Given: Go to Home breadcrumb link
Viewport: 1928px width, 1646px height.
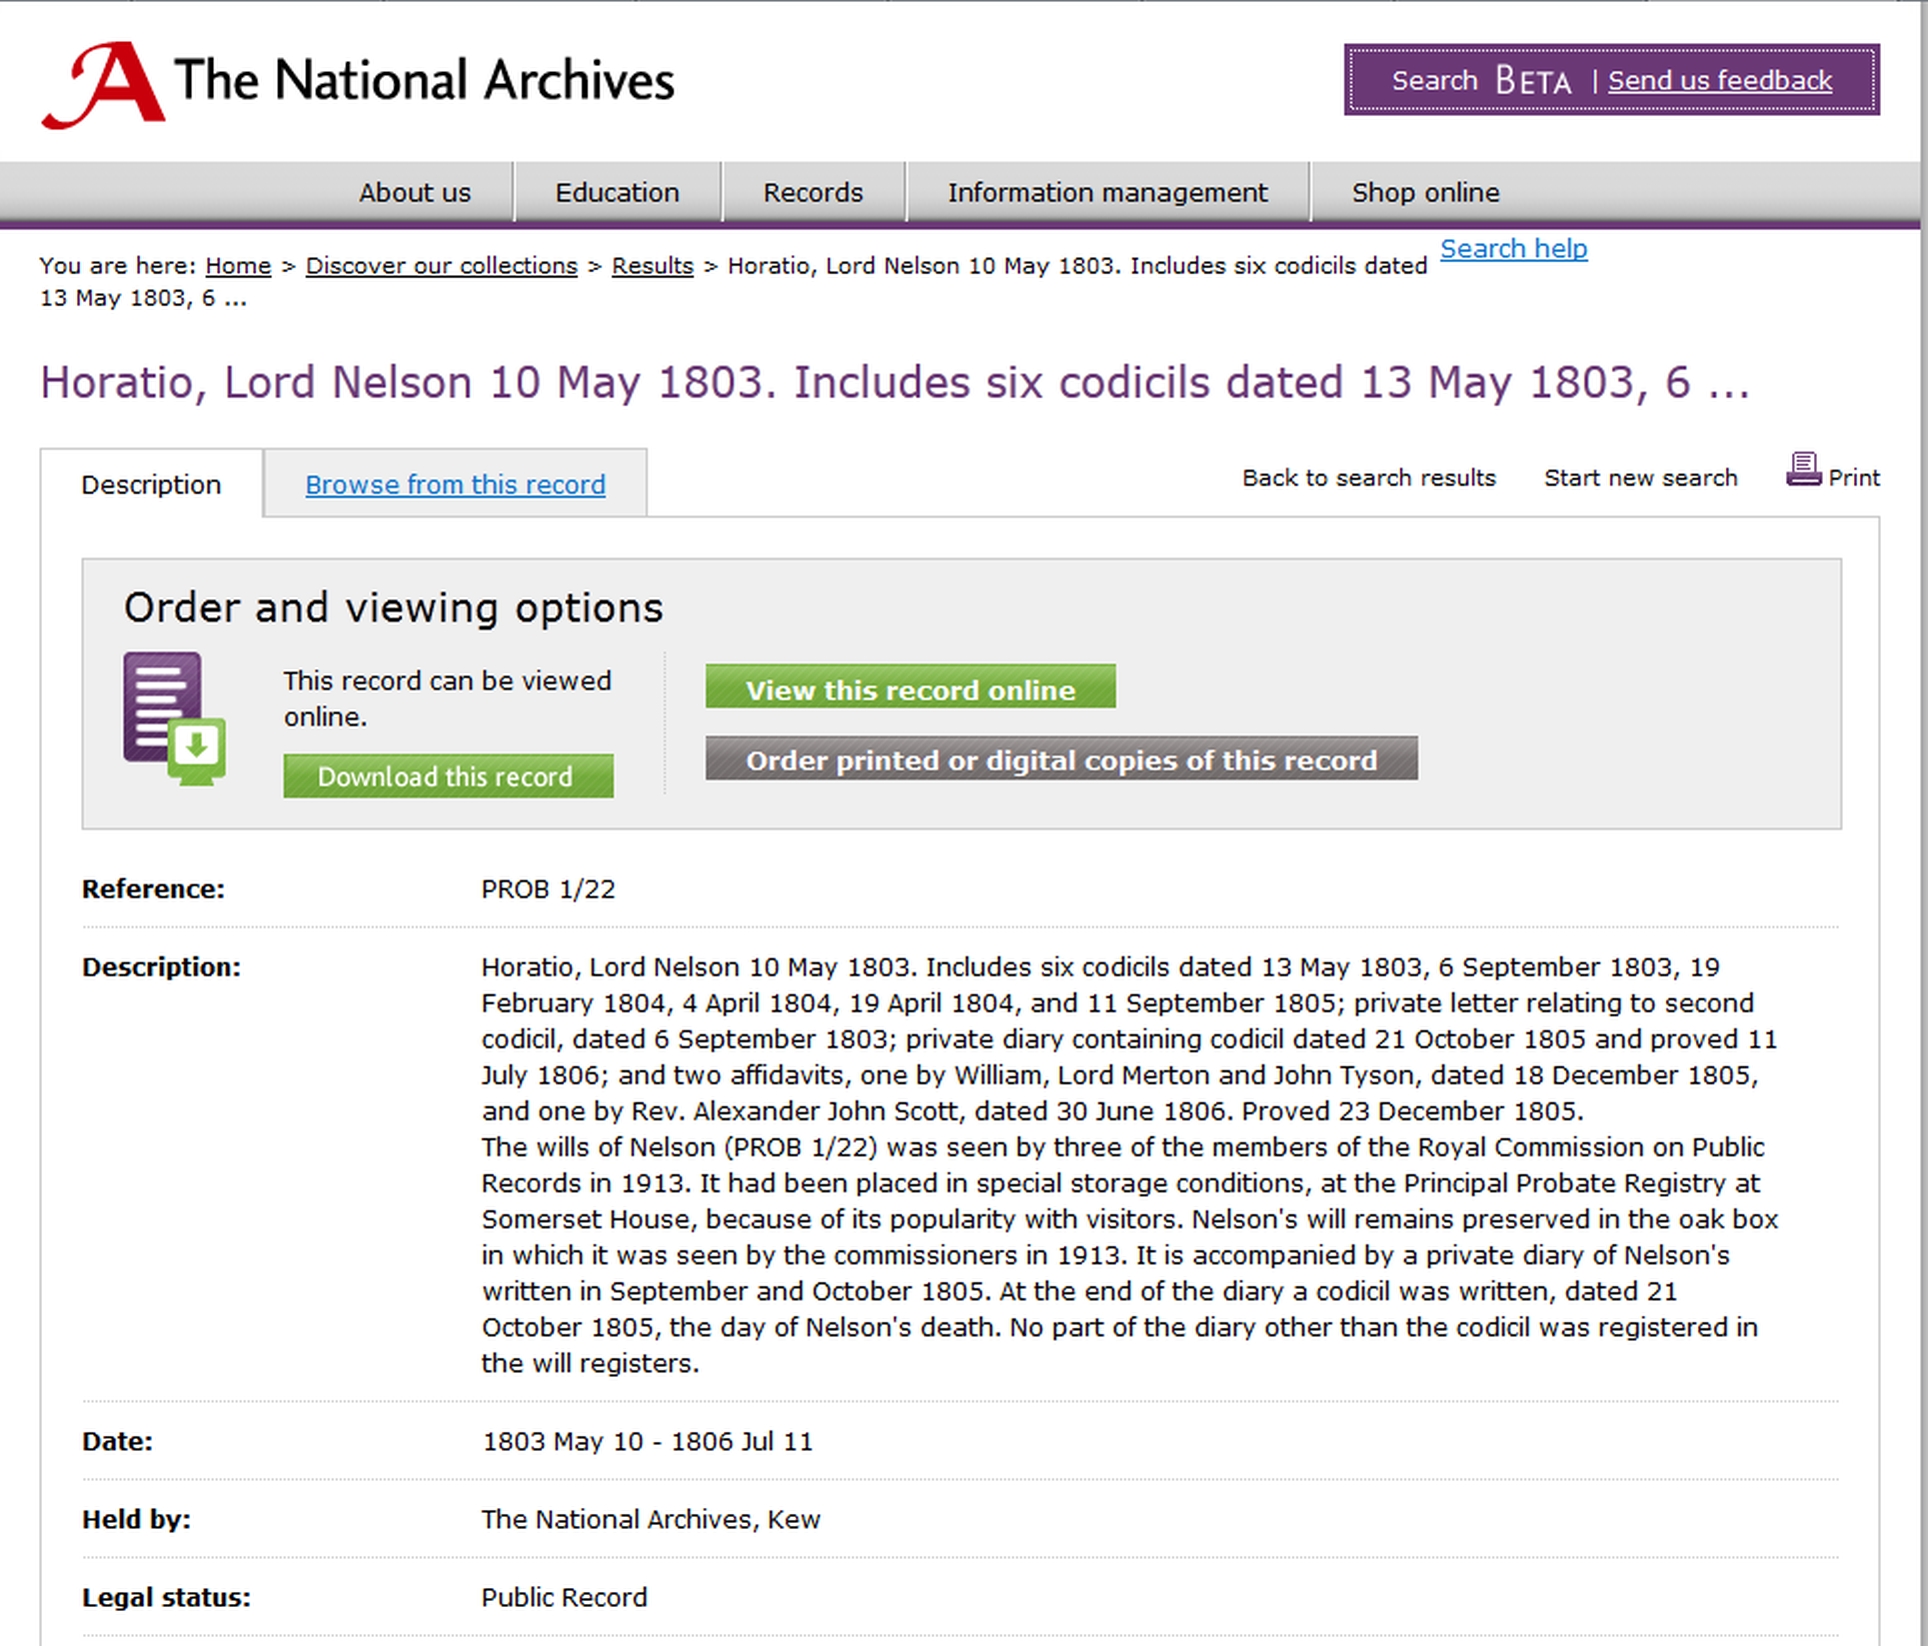Looking at the screenshot, I should (238, 266).
